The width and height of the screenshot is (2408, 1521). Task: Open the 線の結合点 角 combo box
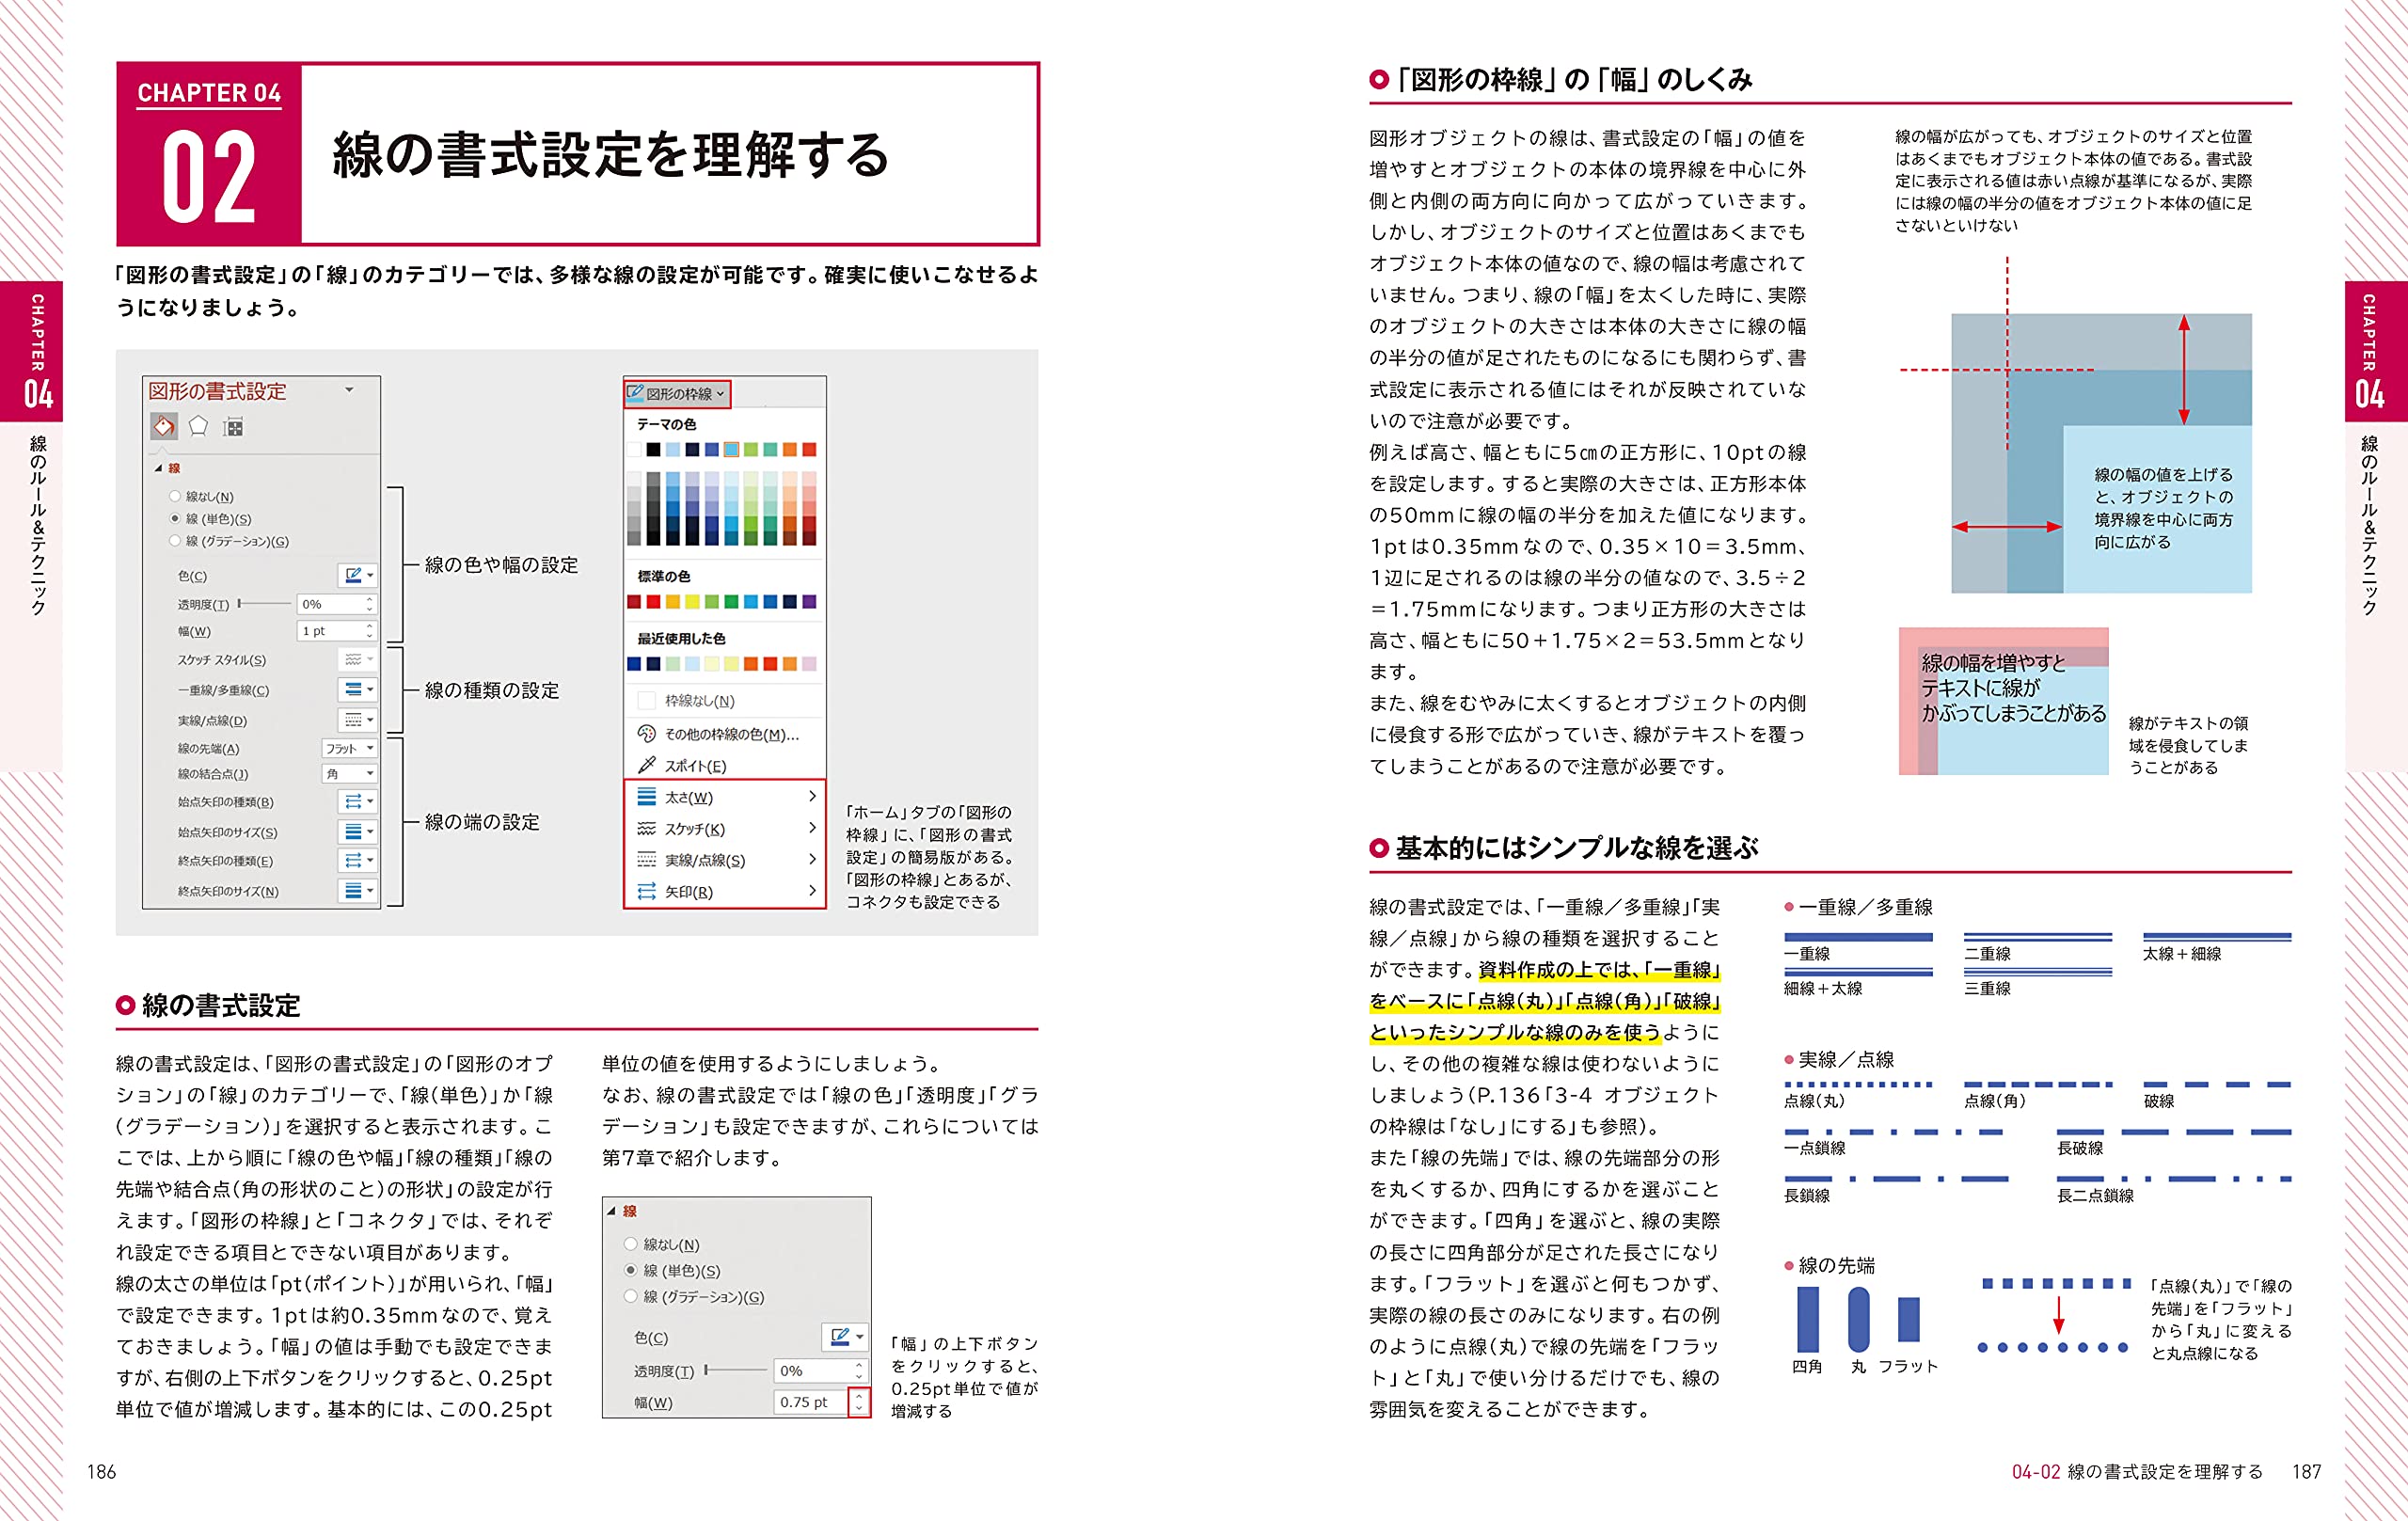click(x=349, y=773)
